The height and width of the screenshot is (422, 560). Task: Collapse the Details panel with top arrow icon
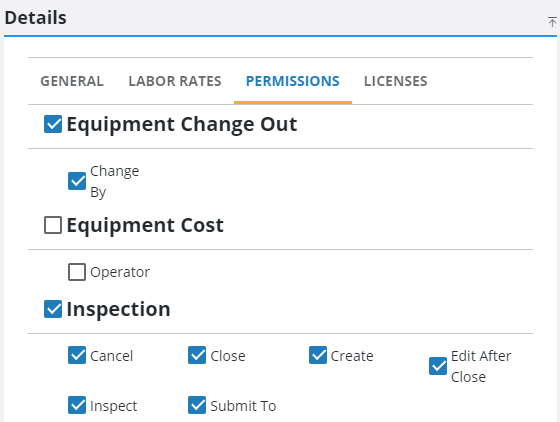[552, 22]
